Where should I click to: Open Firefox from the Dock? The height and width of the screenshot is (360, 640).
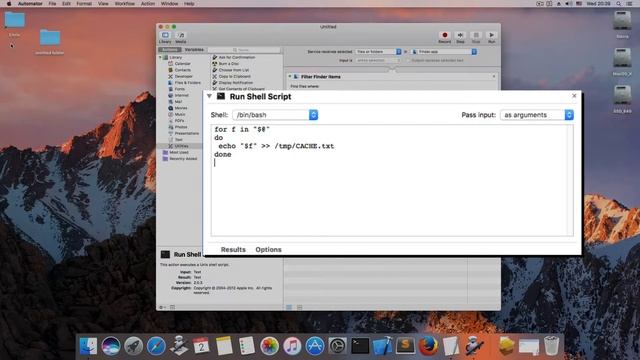coord(428,346)
